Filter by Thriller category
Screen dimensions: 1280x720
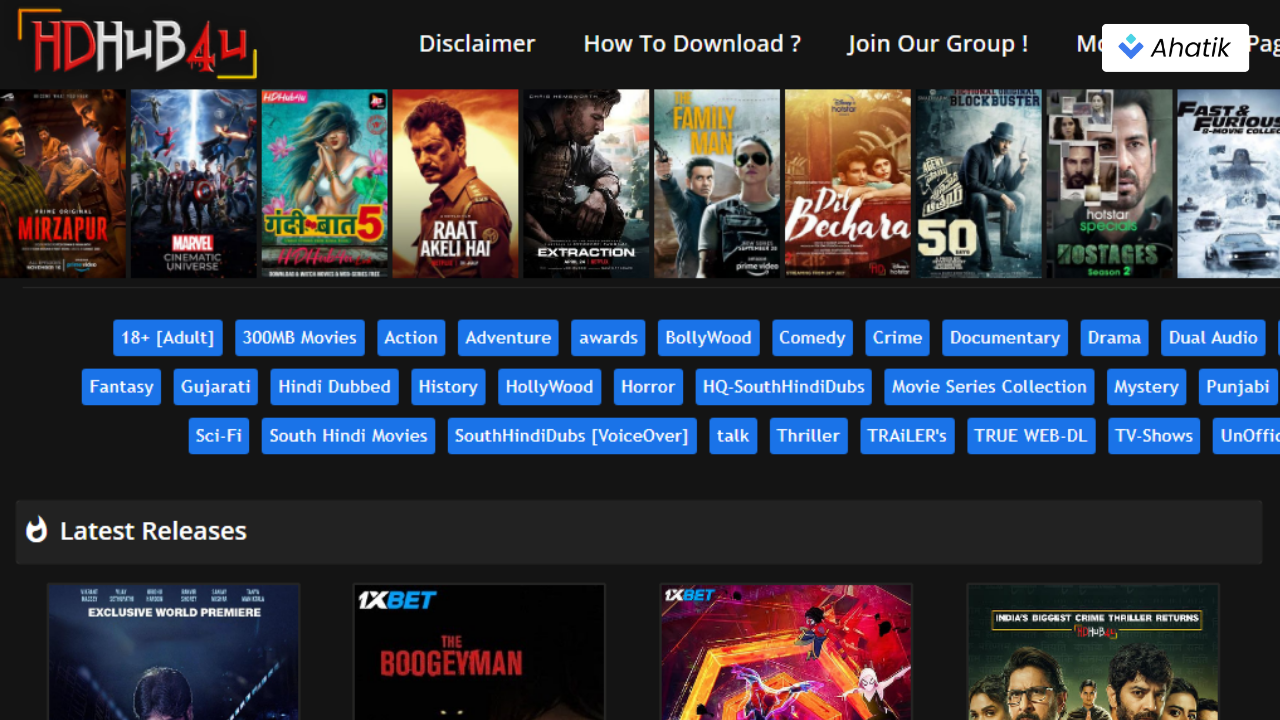[809, 436]
